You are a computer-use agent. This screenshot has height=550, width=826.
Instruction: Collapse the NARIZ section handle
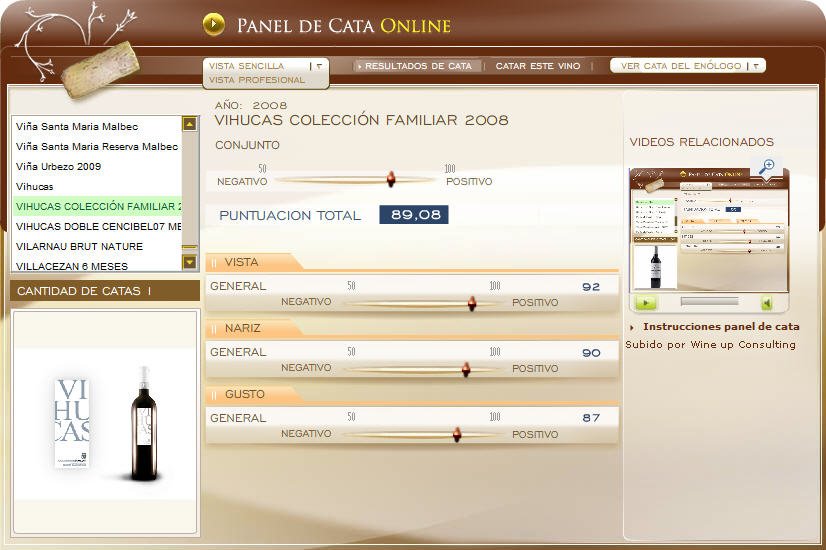214,328
